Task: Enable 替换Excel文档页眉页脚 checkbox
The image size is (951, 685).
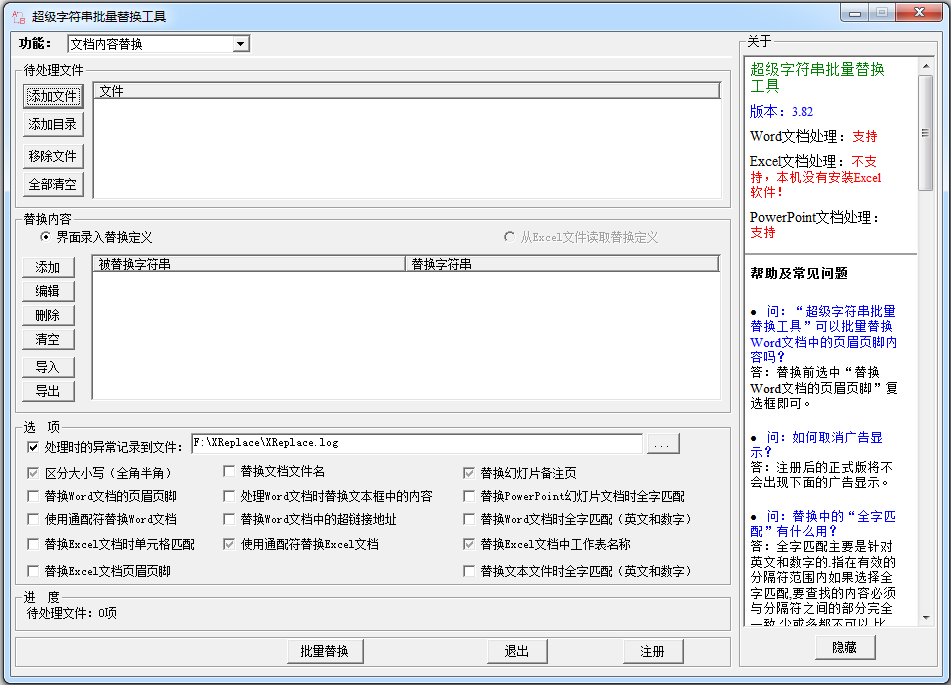Action: pos(33,570)
